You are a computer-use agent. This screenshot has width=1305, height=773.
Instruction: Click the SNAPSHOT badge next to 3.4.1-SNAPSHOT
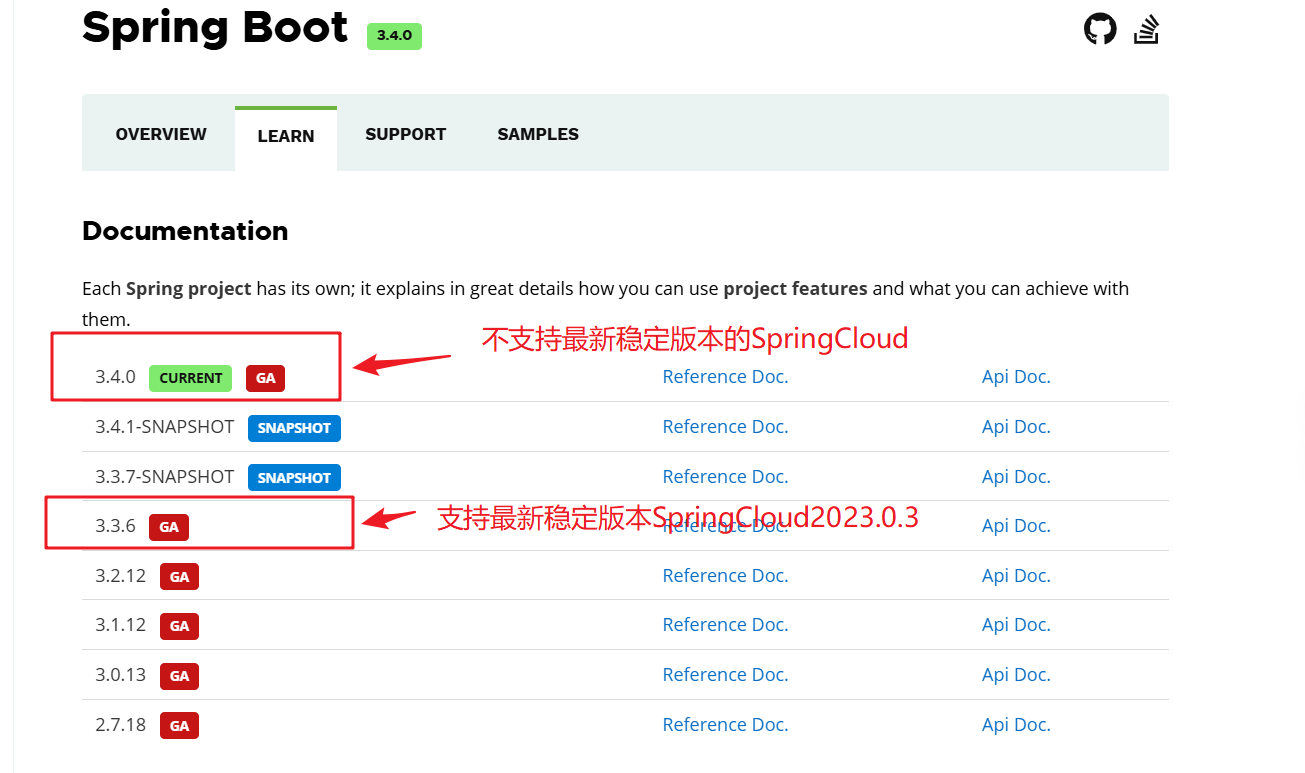[x=294, y=428]
